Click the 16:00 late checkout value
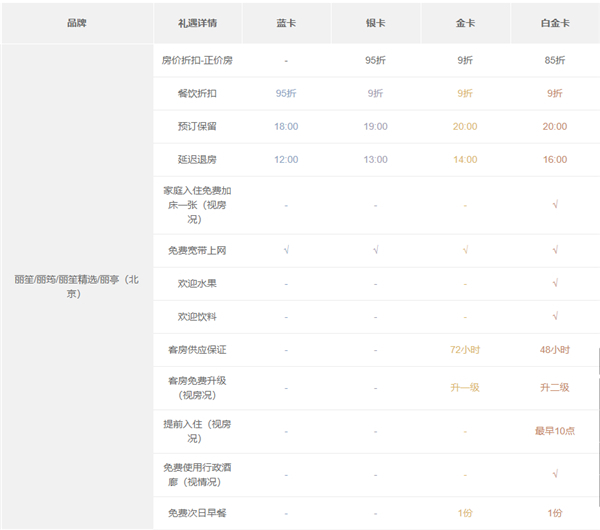 point(554,160)
